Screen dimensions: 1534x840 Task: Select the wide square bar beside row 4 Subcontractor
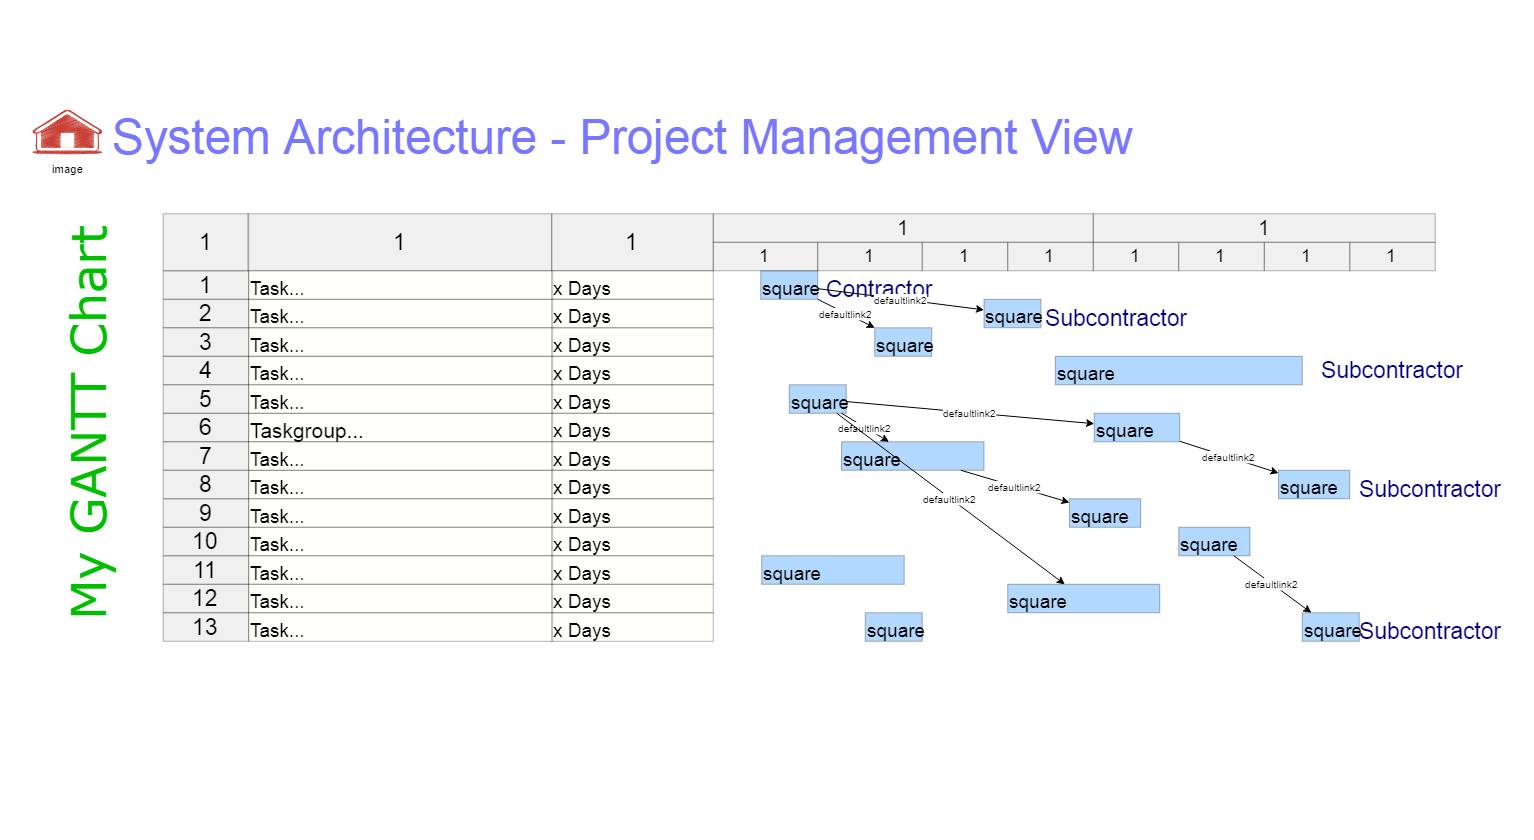click(1177, 370)
